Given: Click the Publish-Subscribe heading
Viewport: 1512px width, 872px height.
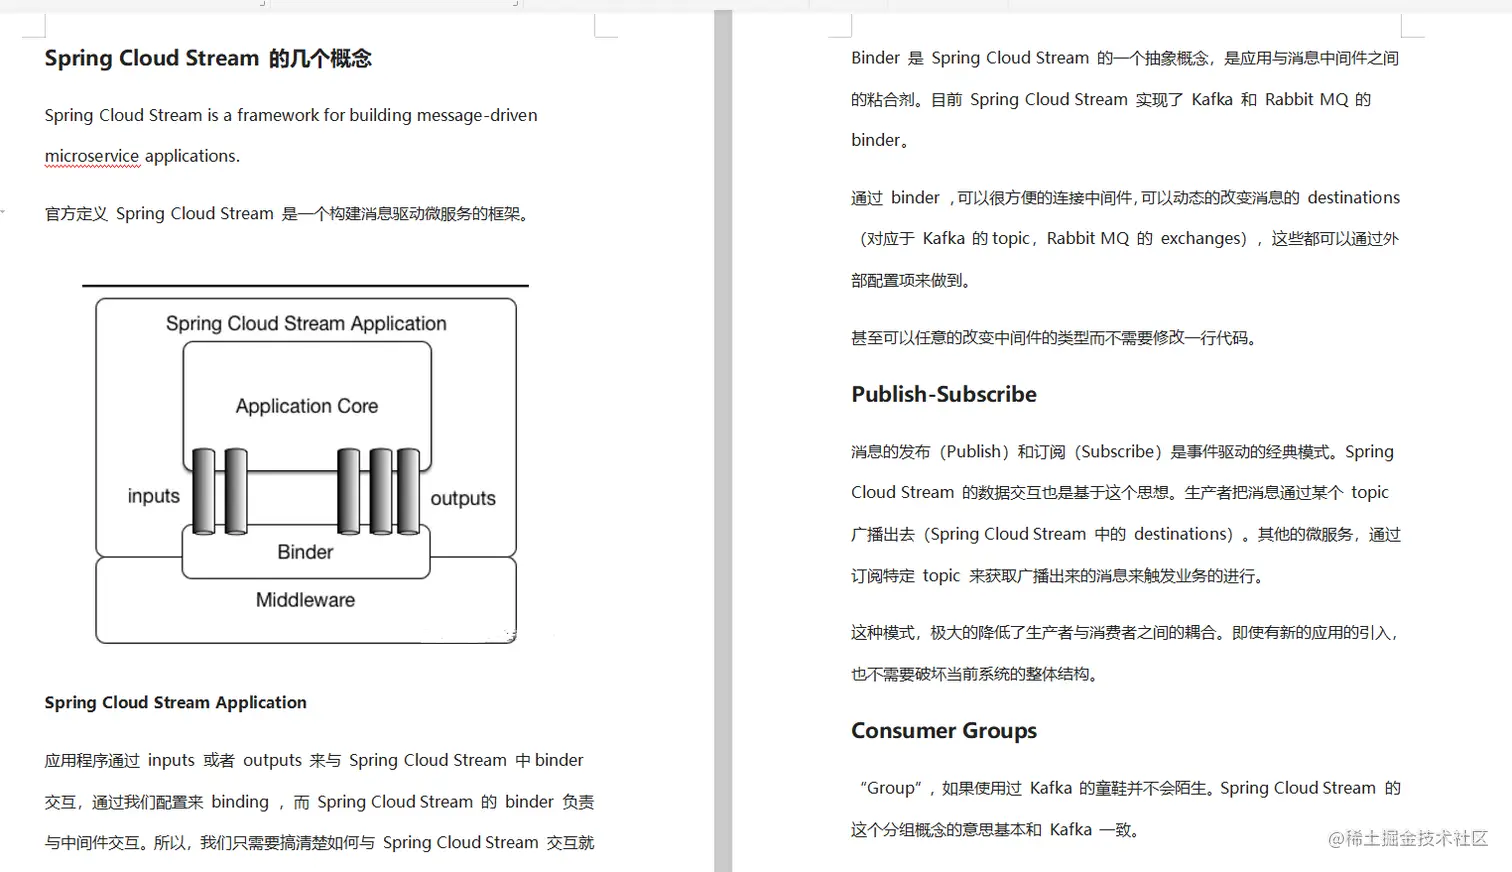Looking at the screenshot, I should 943,394.
